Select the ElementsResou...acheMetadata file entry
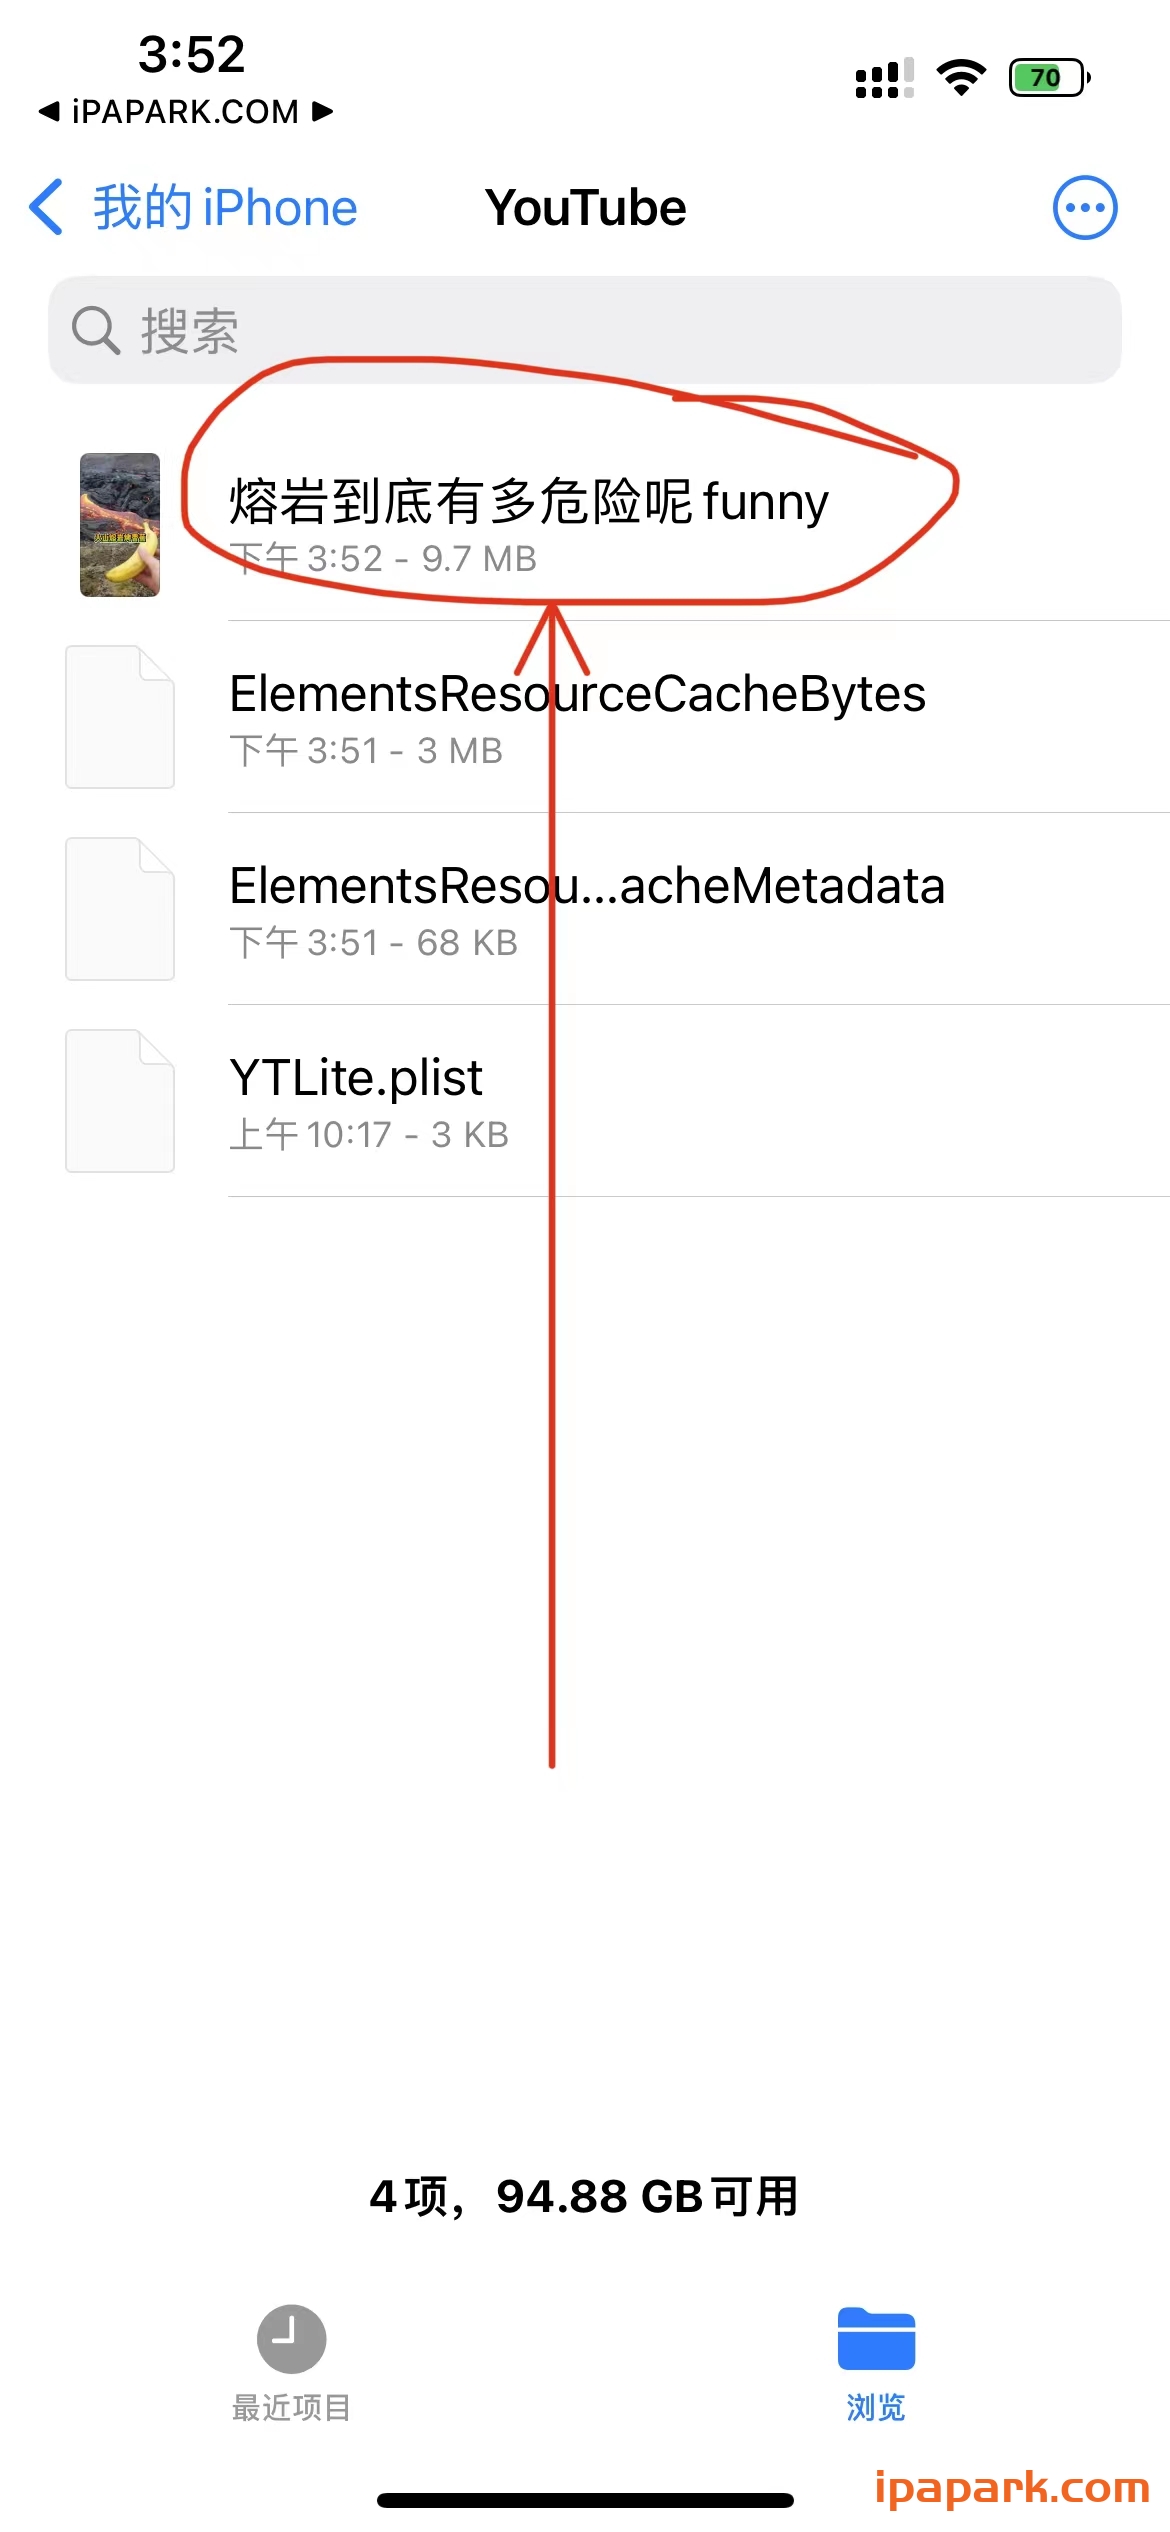This screenshot has height=2532, width=1170. click(587, 886)
